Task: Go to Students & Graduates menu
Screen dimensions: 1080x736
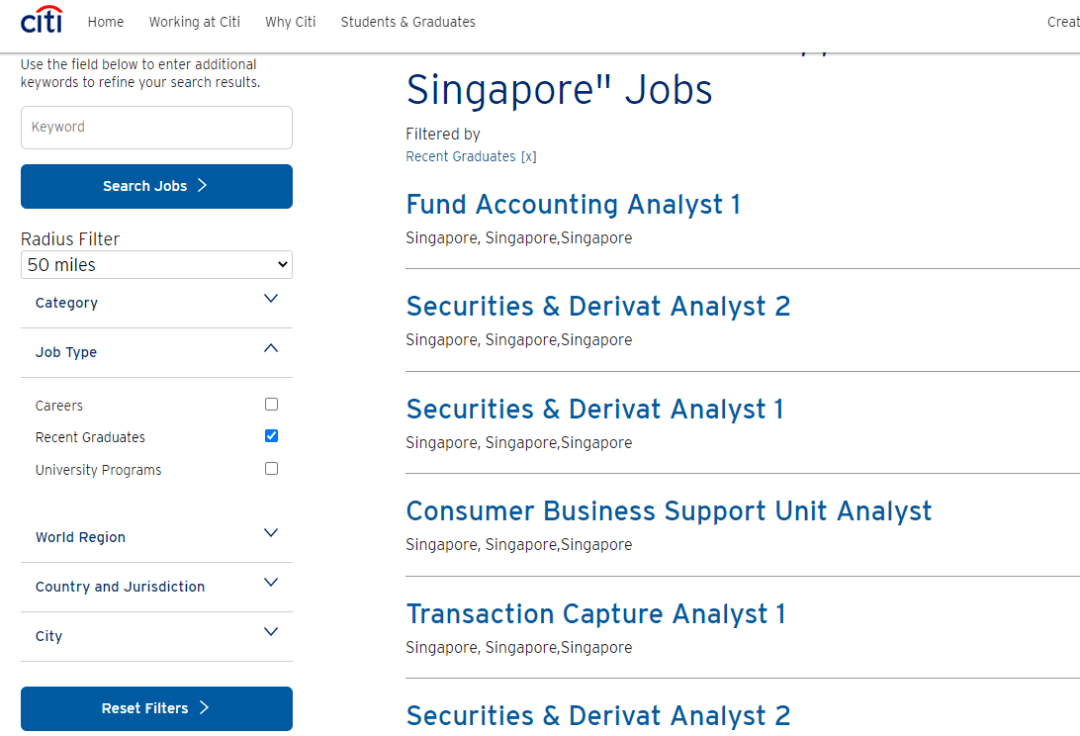Action: point(408,22)
